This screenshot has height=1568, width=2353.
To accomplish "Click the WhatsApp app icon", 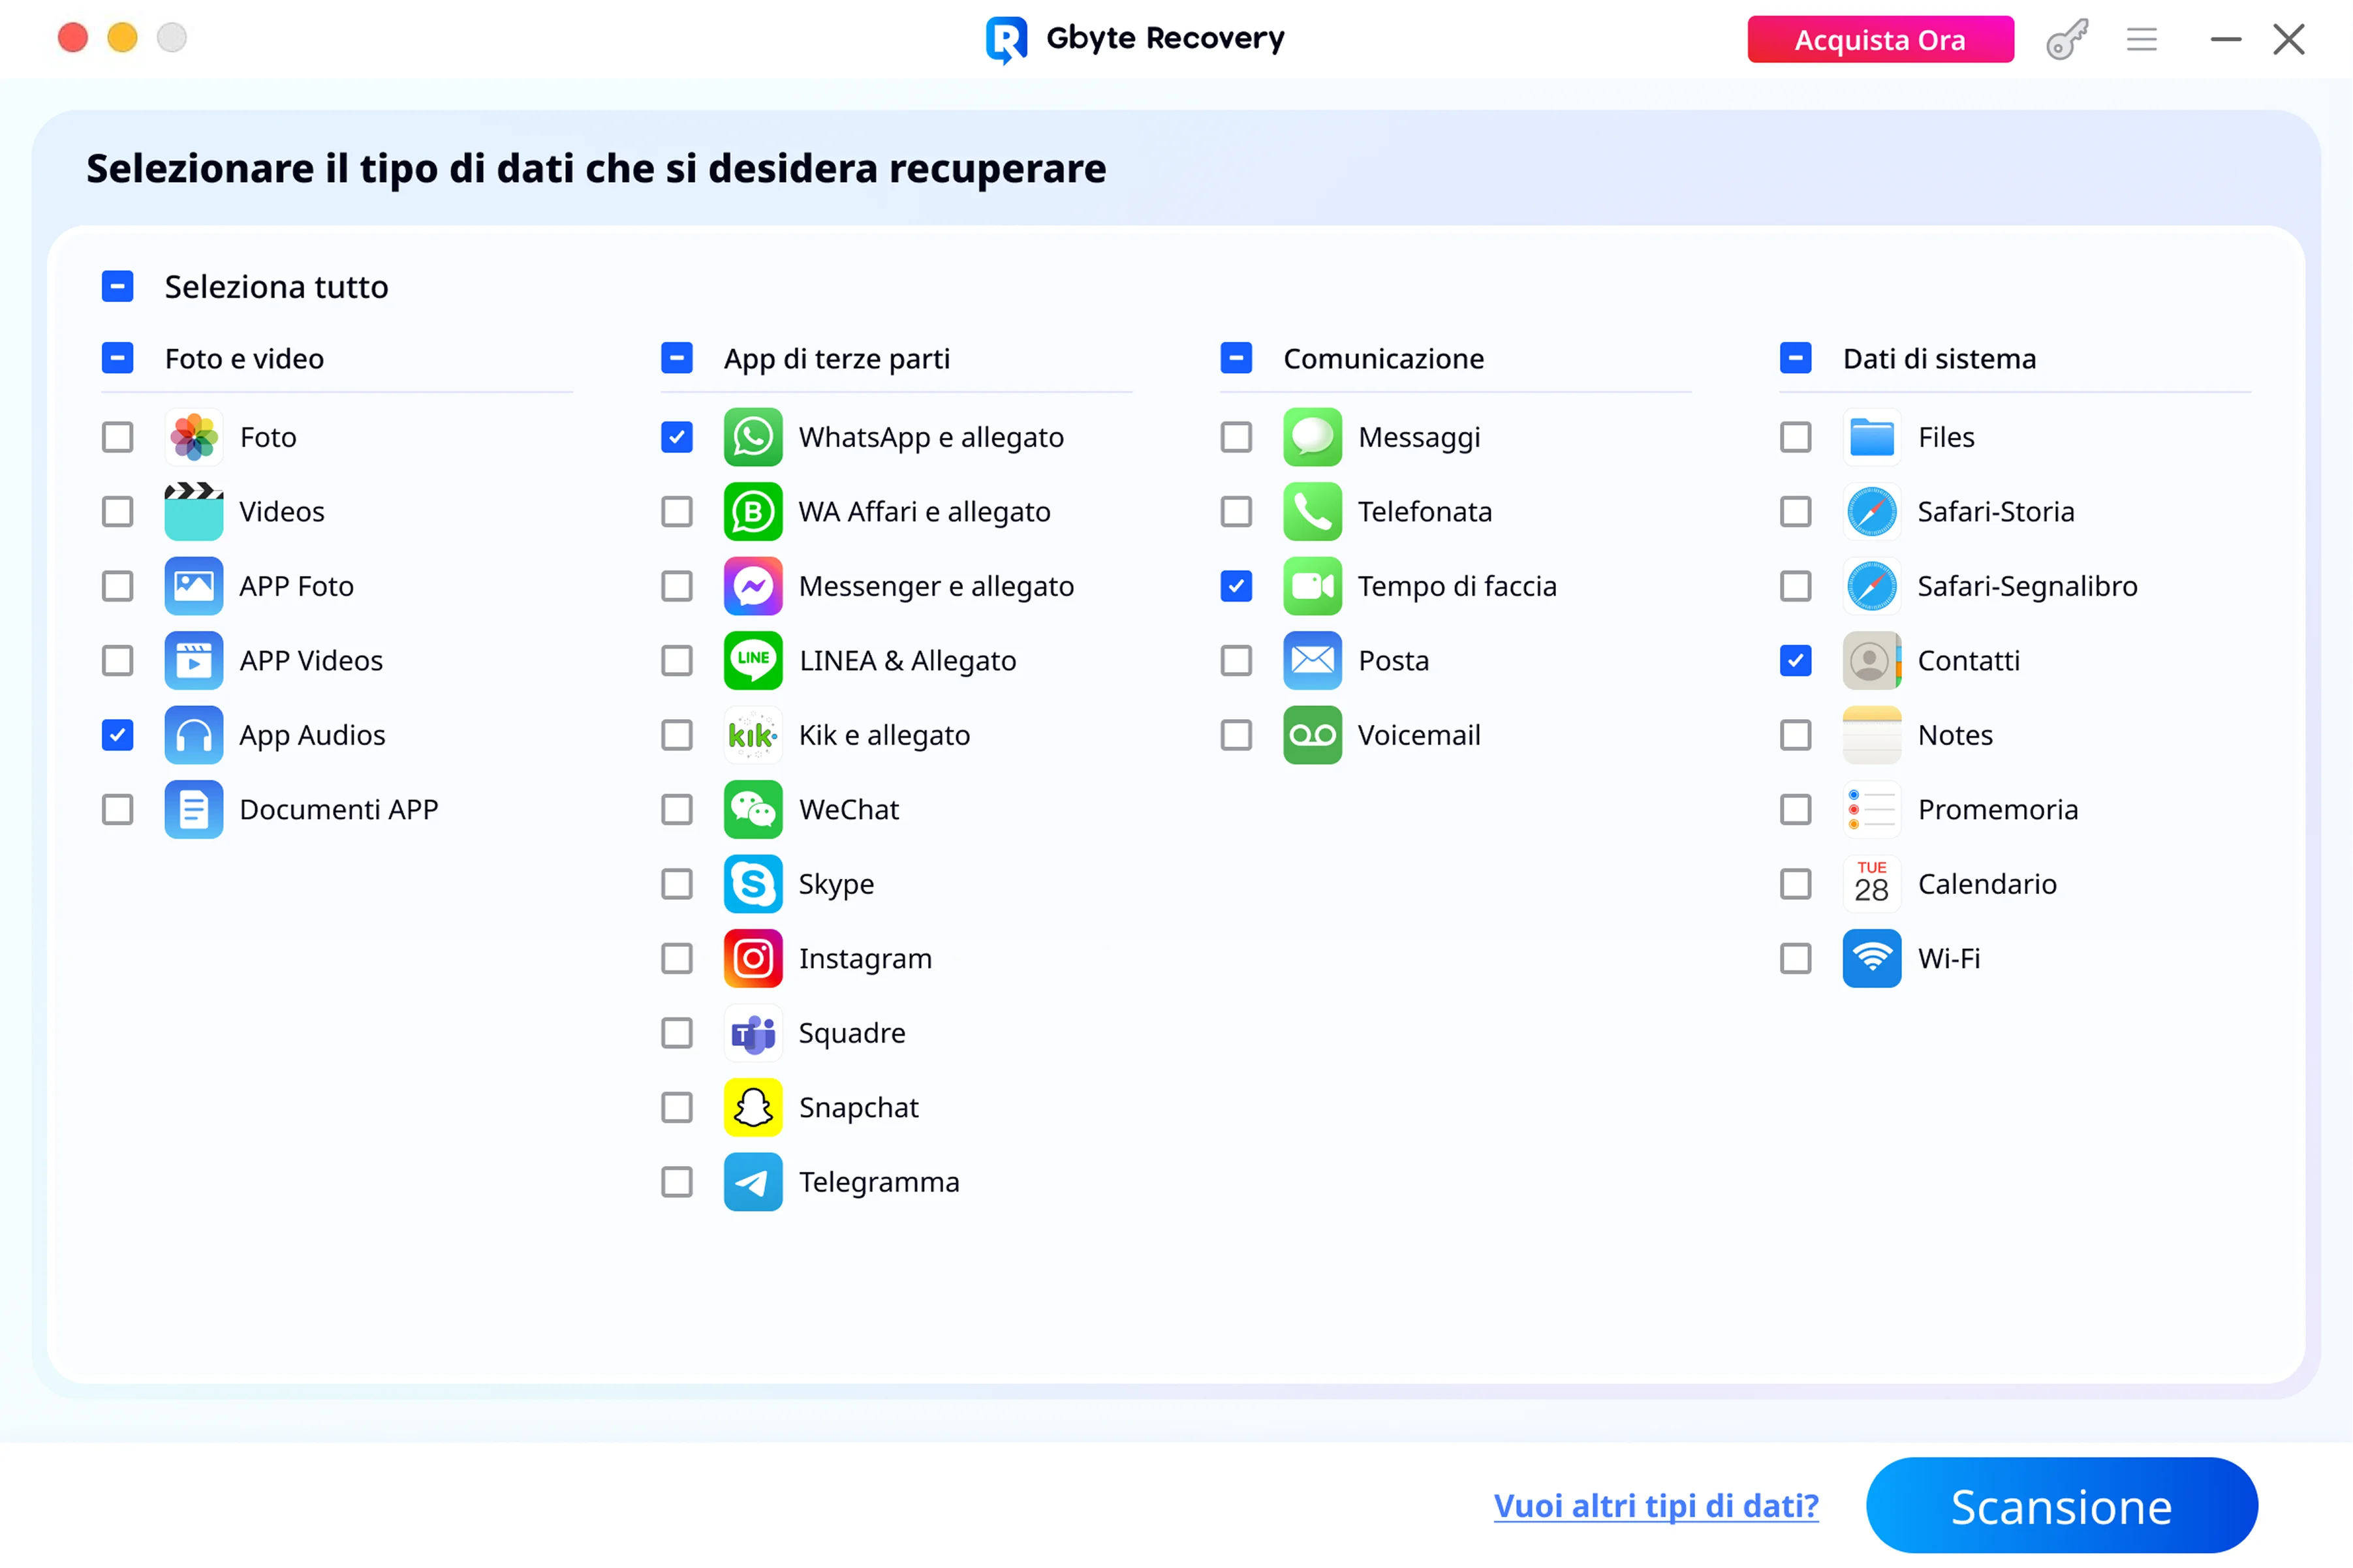I will tap(752, 437).
